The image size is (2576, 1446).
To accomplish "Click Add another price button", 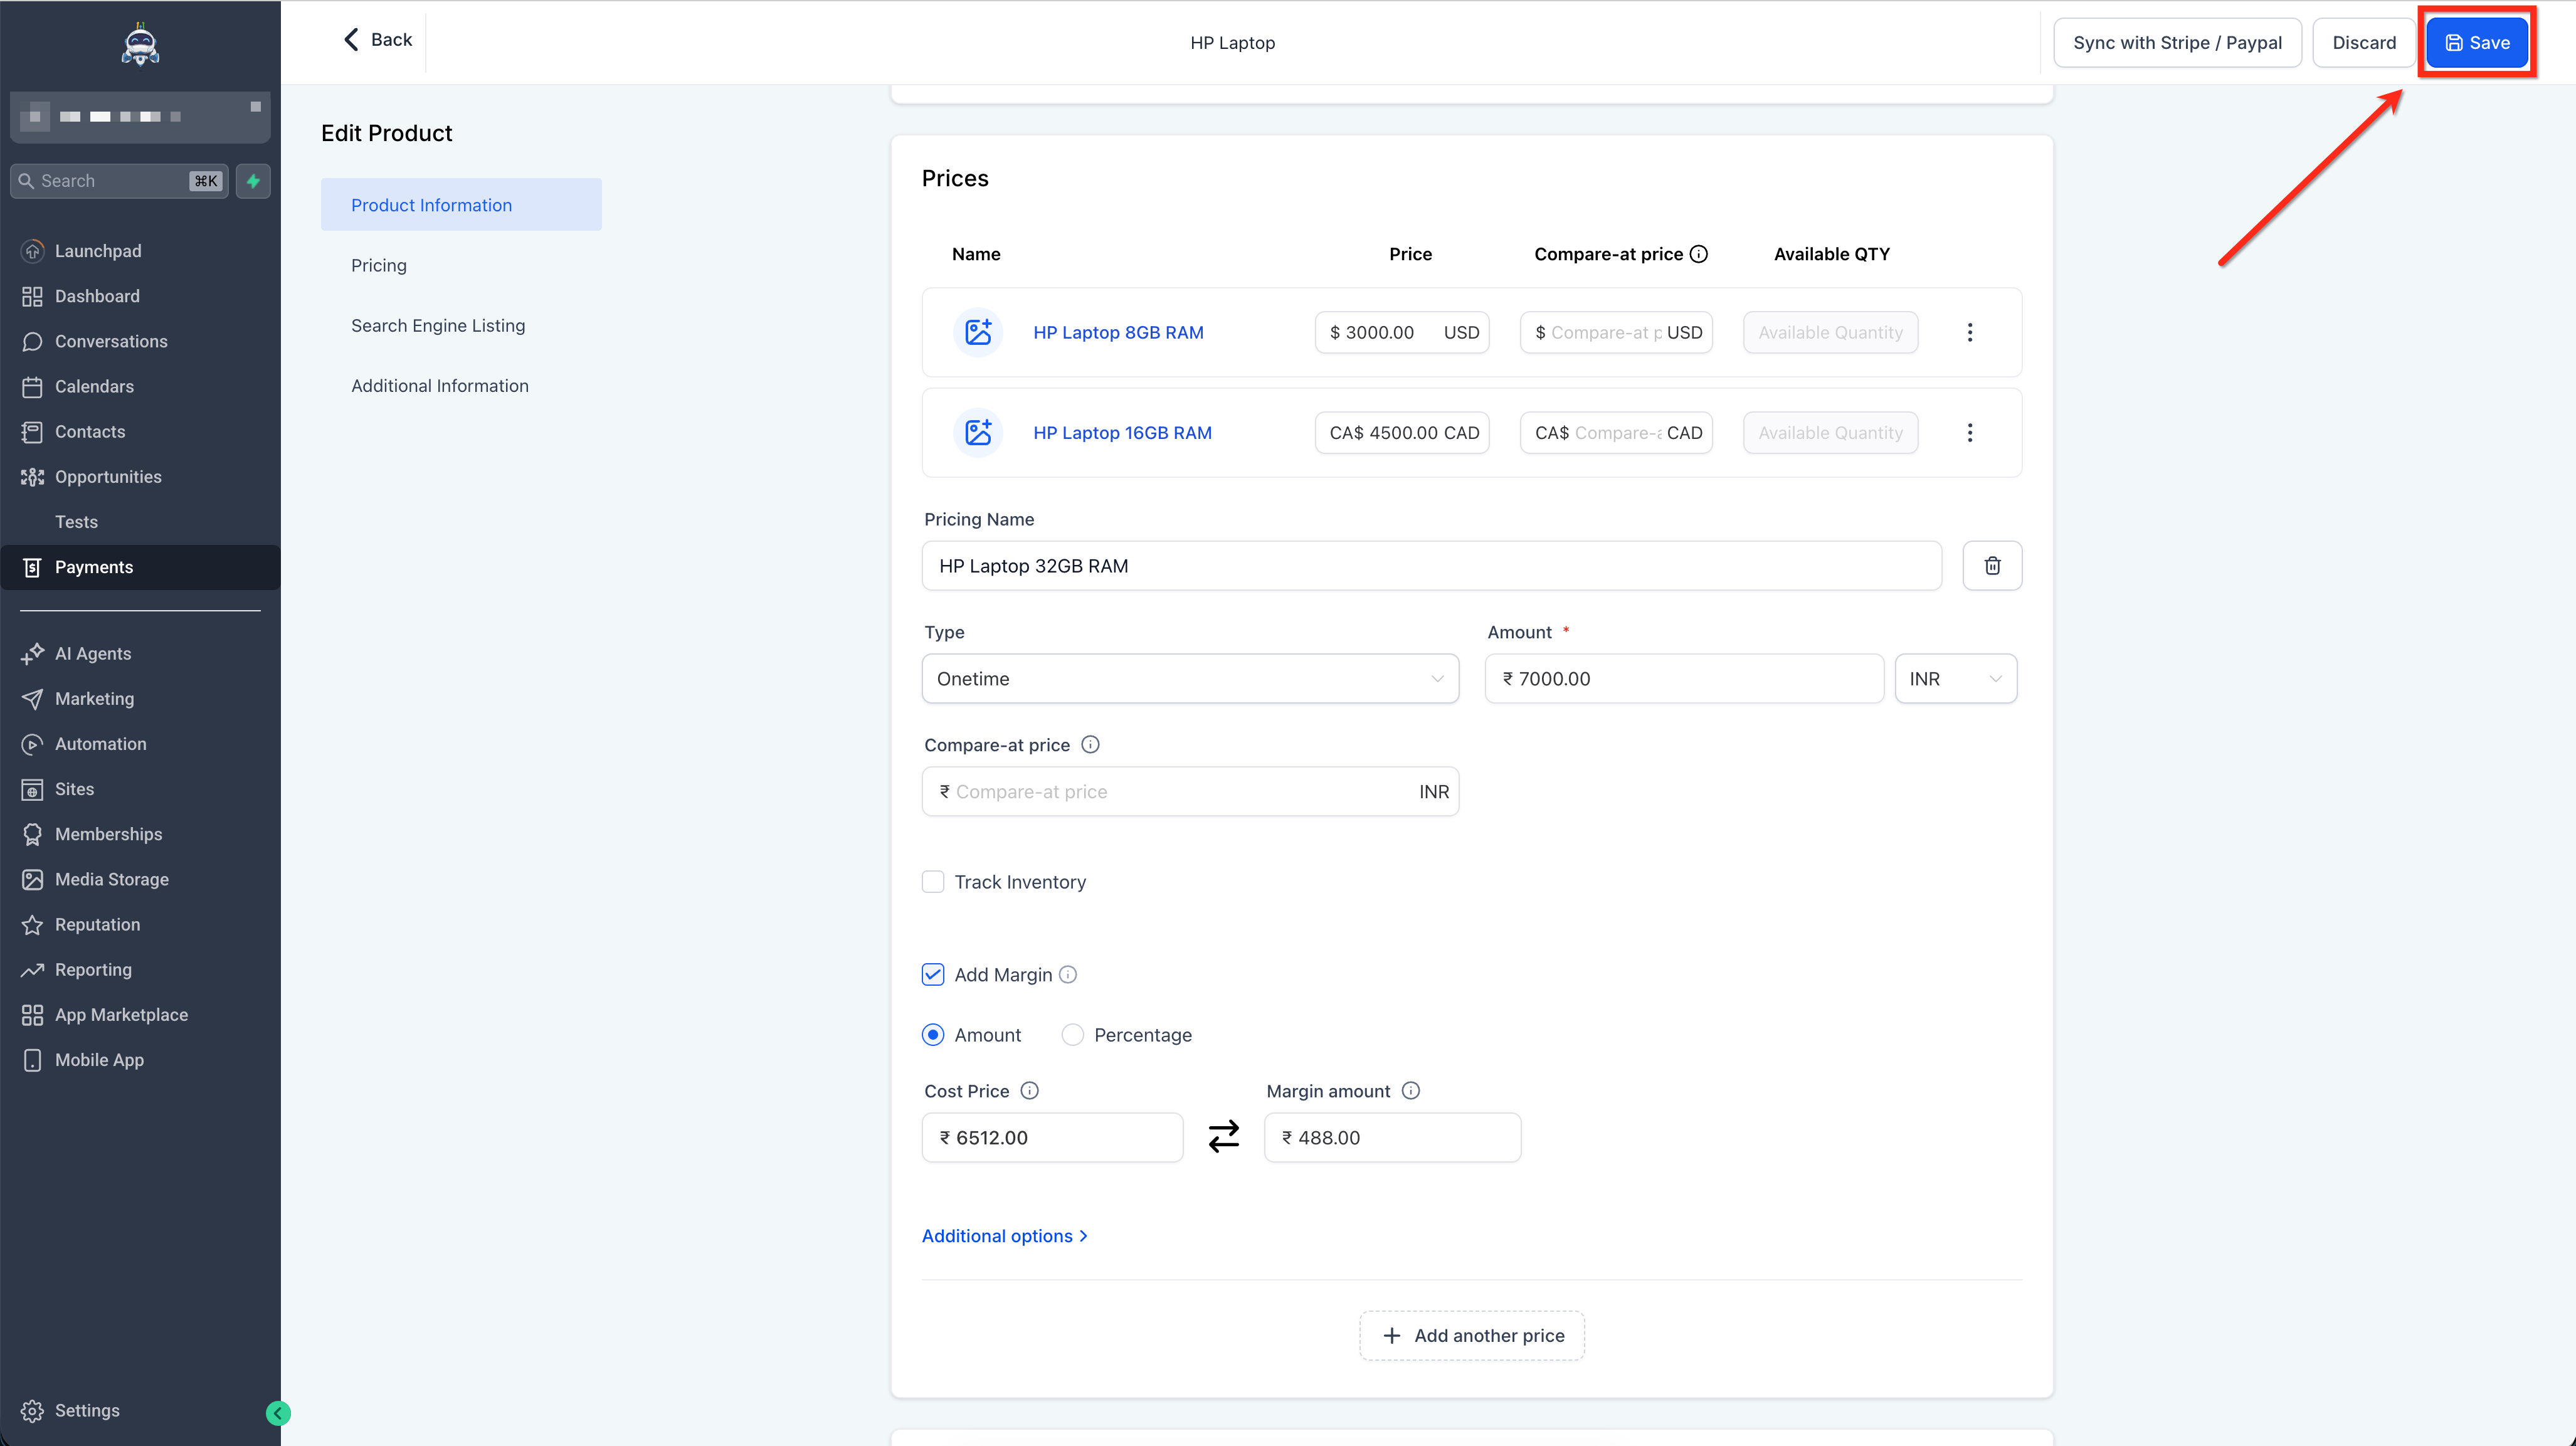I will click(x=1471, y=1336).
